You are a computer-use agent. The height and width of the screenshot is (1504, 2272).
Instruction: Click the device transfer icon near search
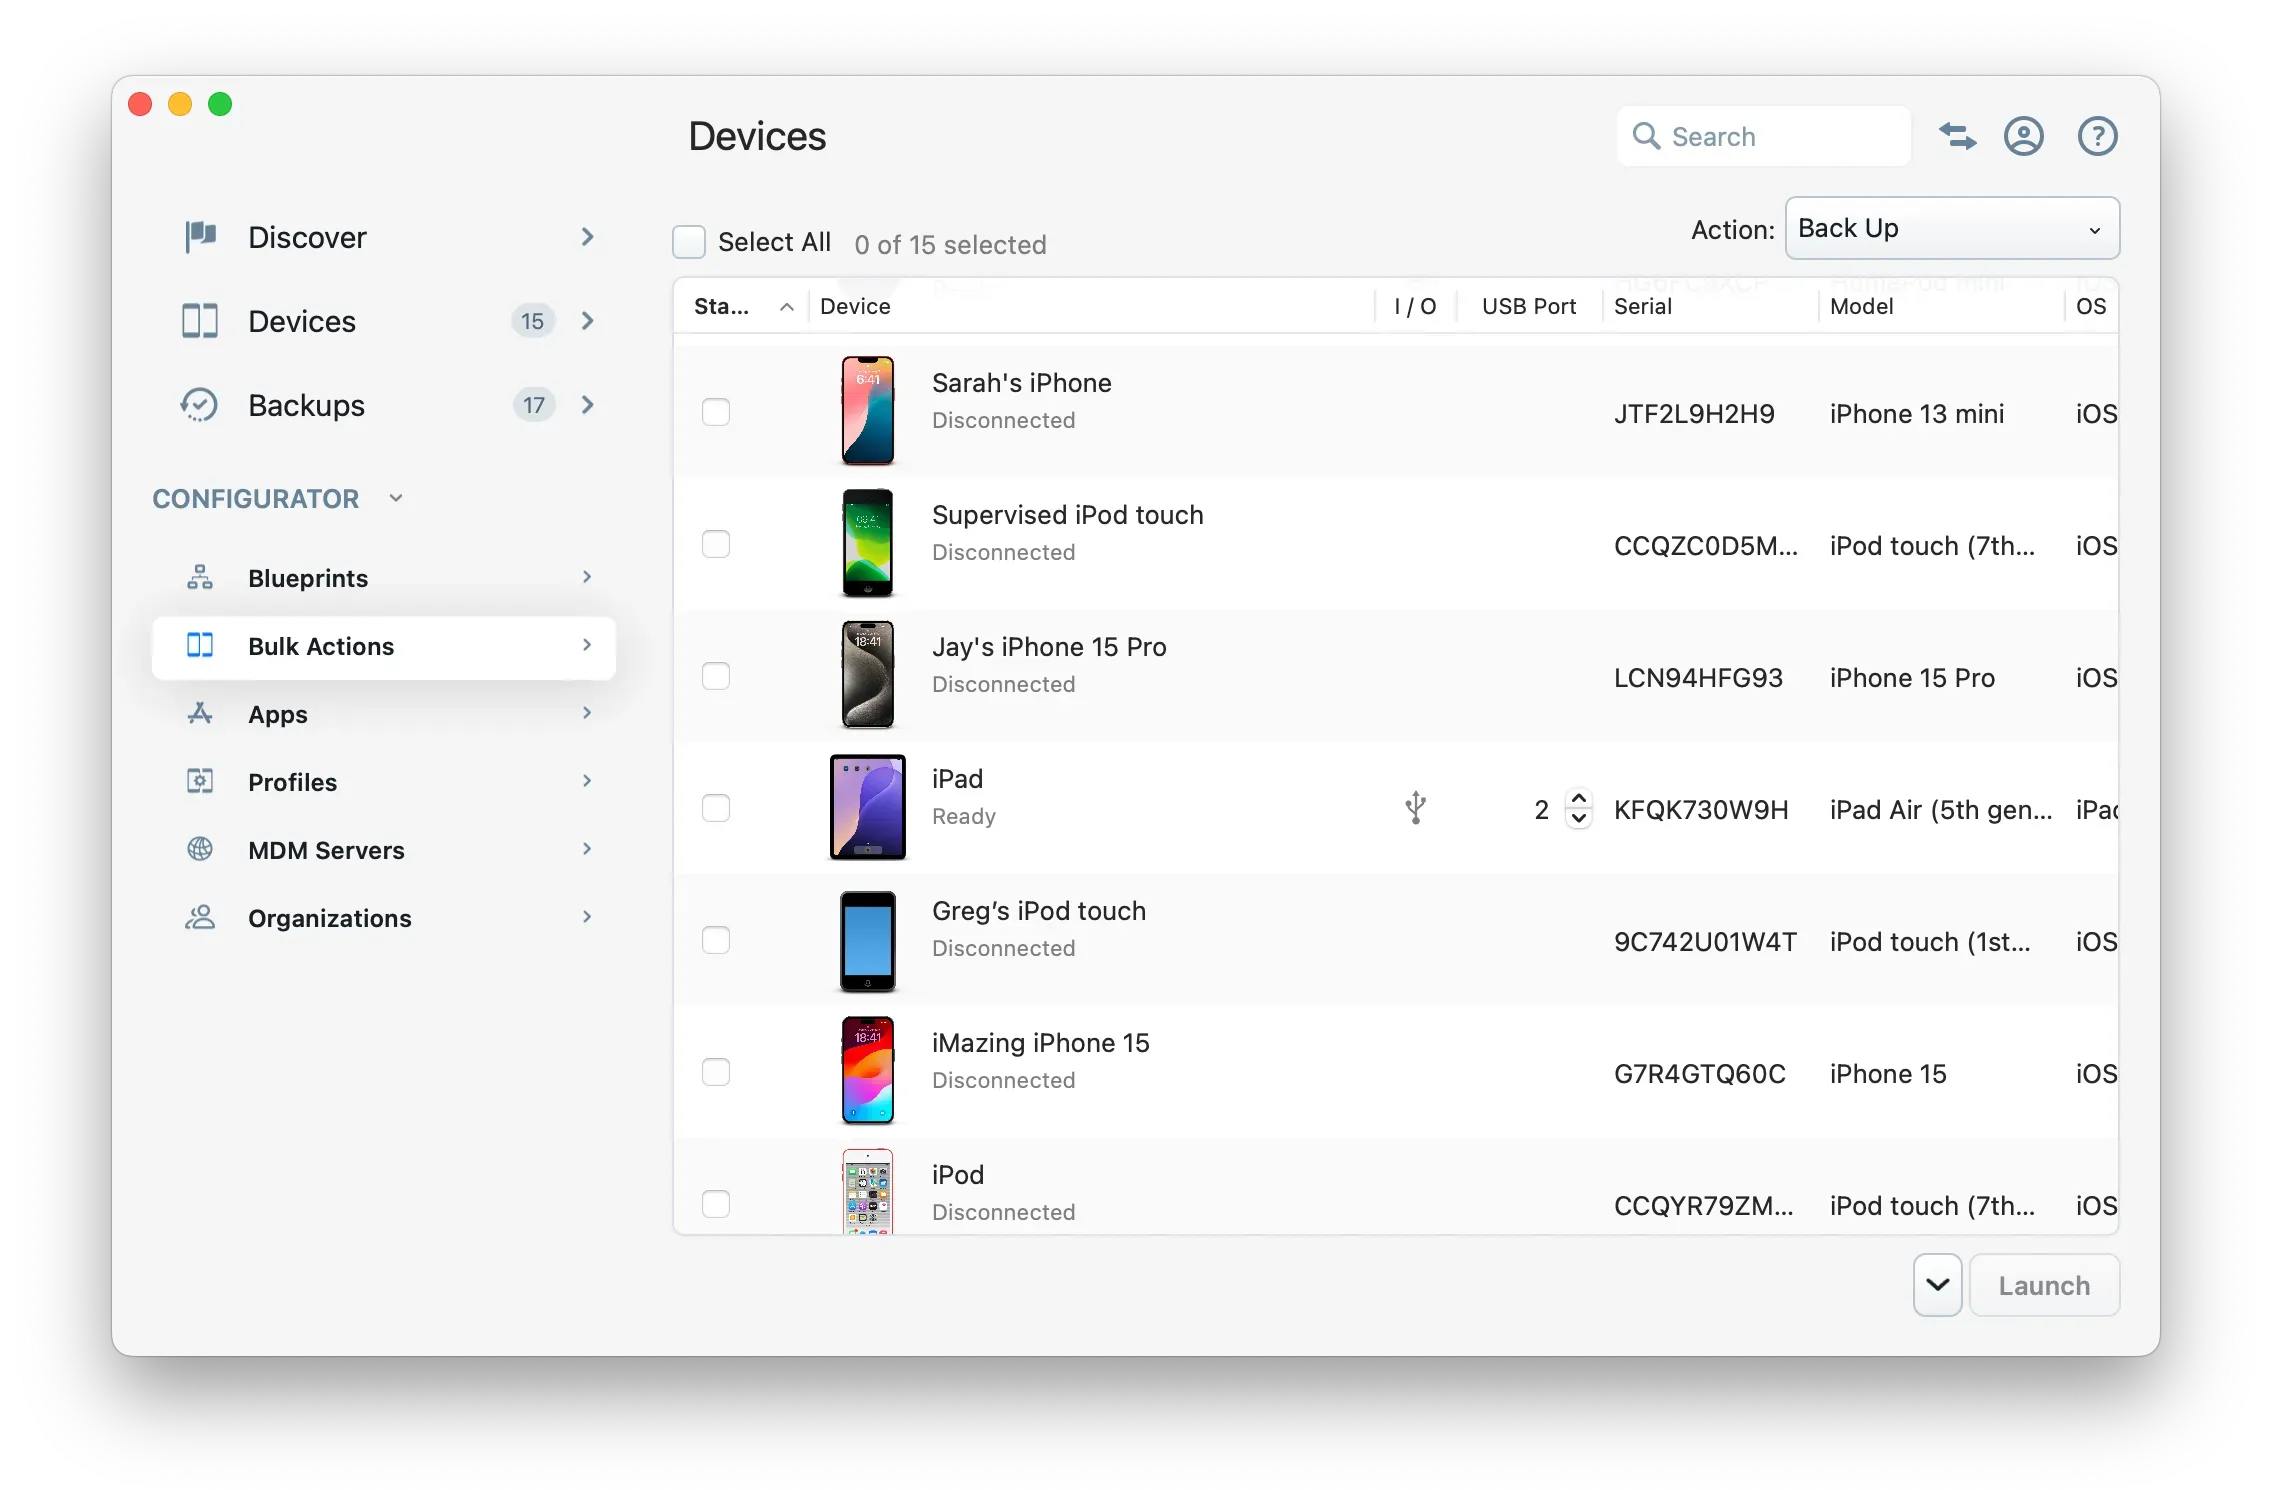pos(1958,136)
